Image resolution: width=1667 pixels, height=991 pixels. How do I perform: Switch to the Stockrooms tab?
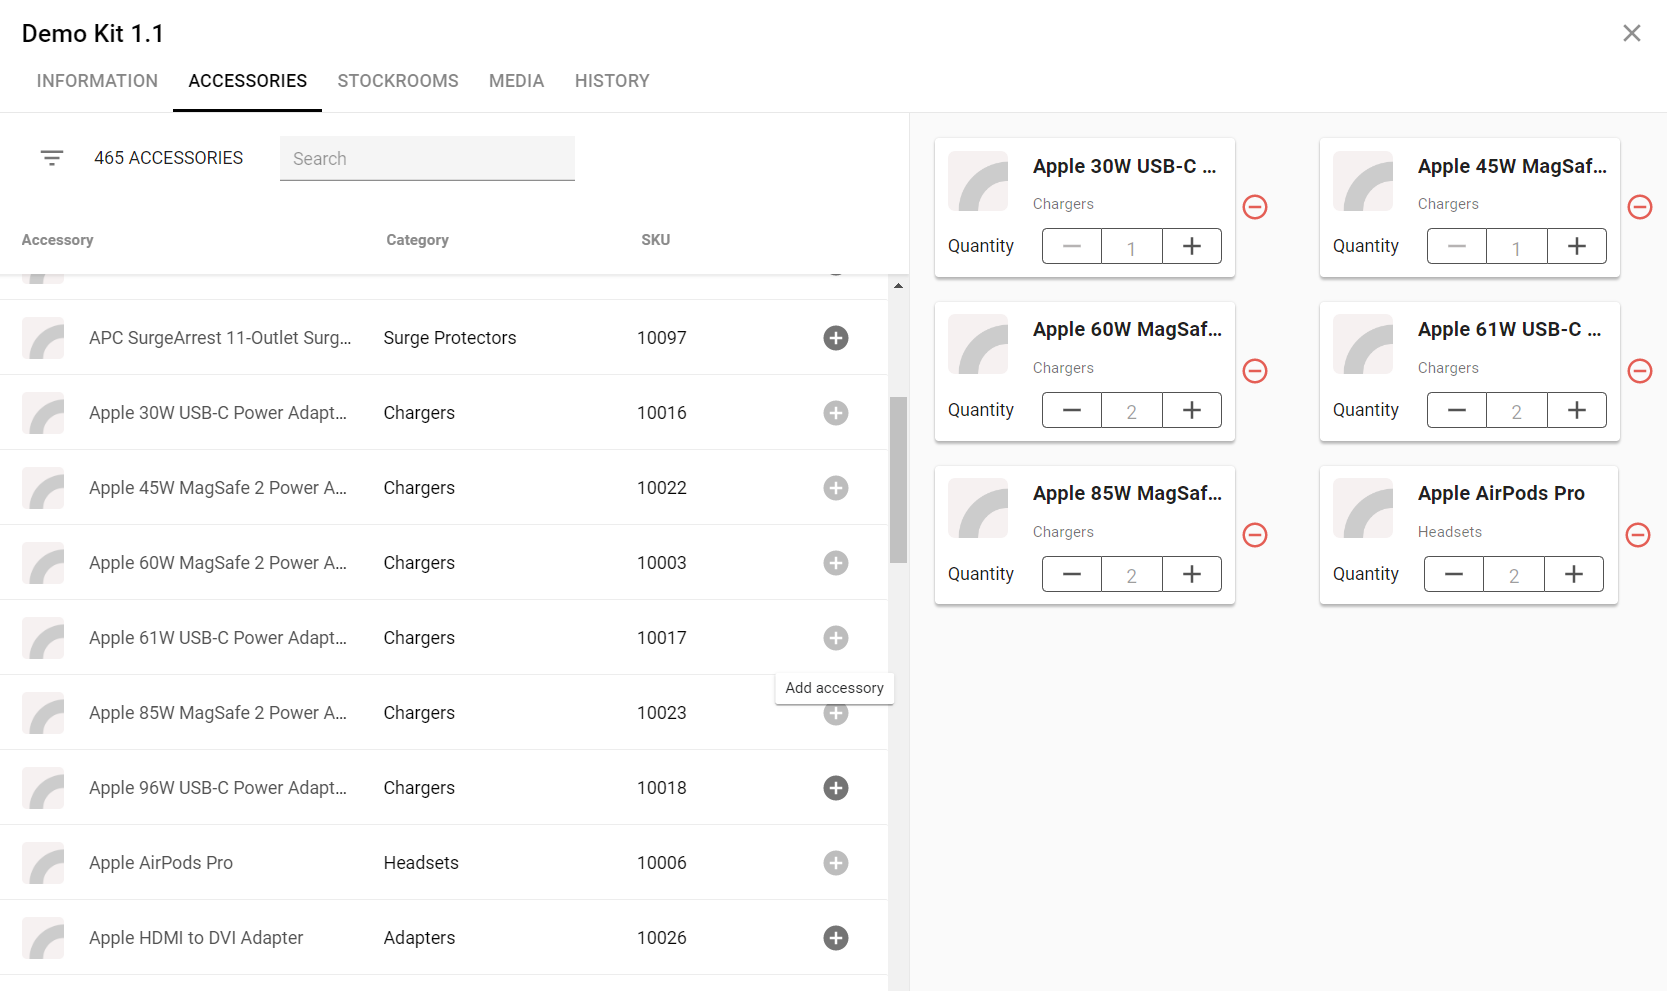click(397, 81)
